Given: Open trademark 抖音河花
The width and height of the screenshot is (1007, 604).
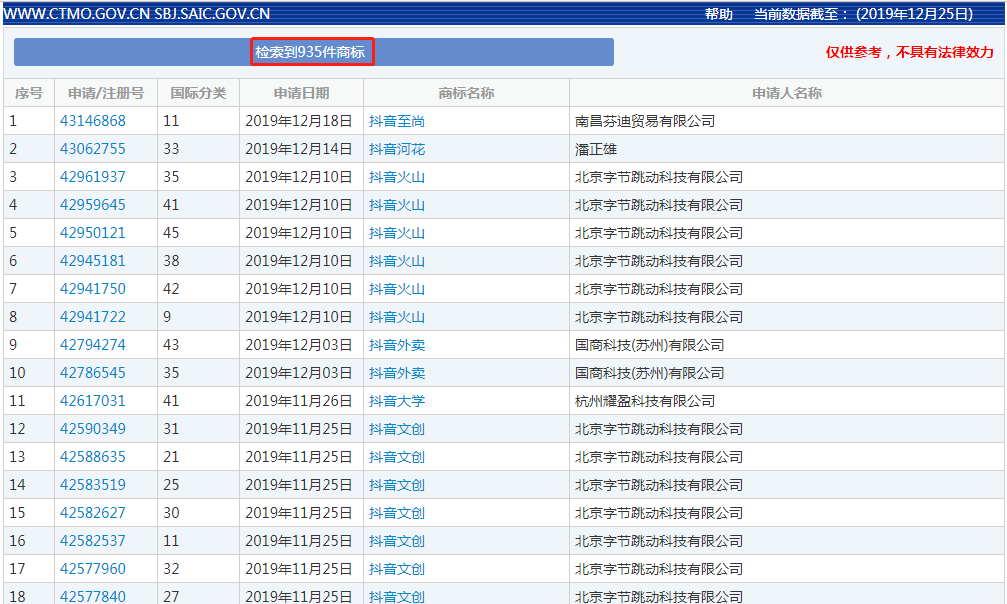Looking at the screenshot, I should [x=397, y=149].
